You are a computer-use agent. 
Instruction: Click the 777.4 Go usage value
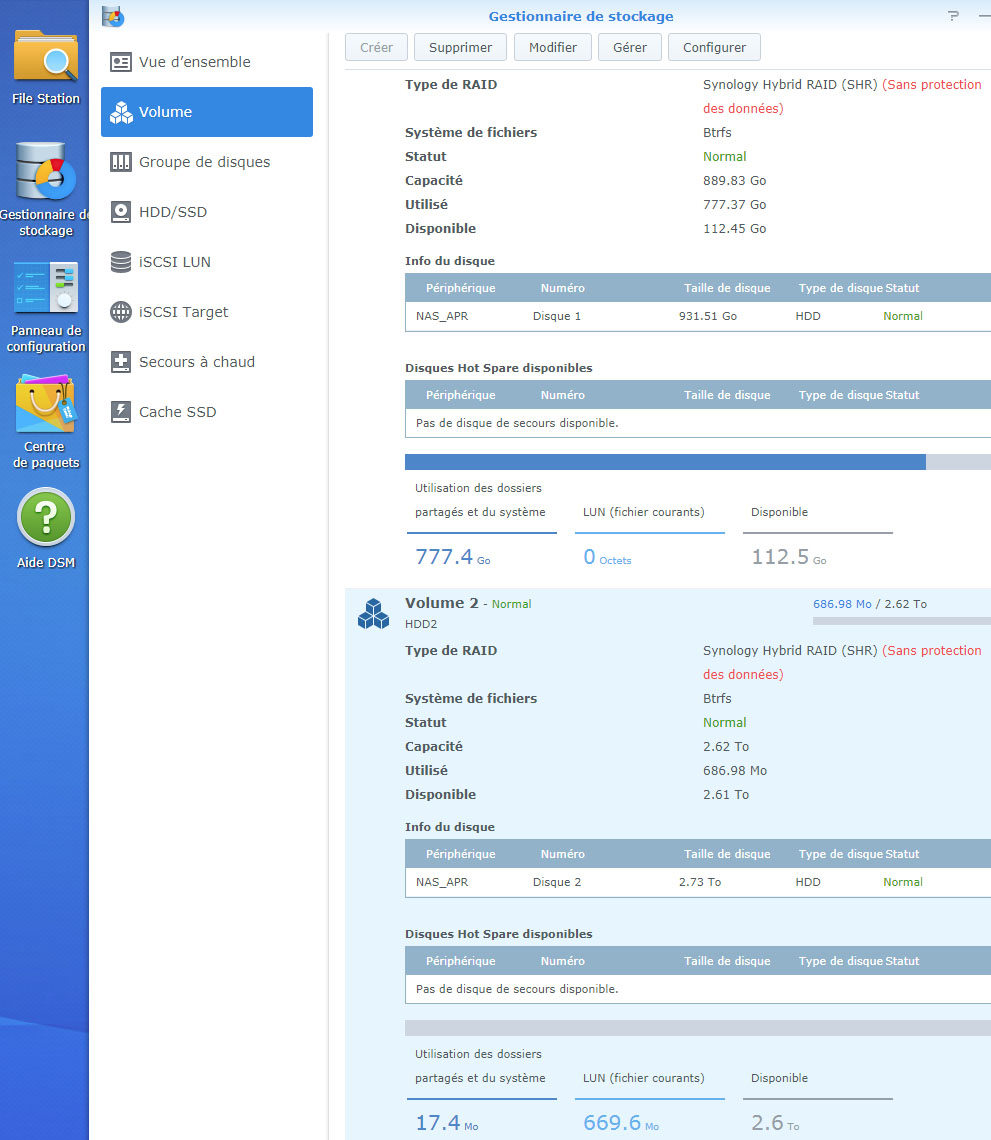tap(452, 557)
